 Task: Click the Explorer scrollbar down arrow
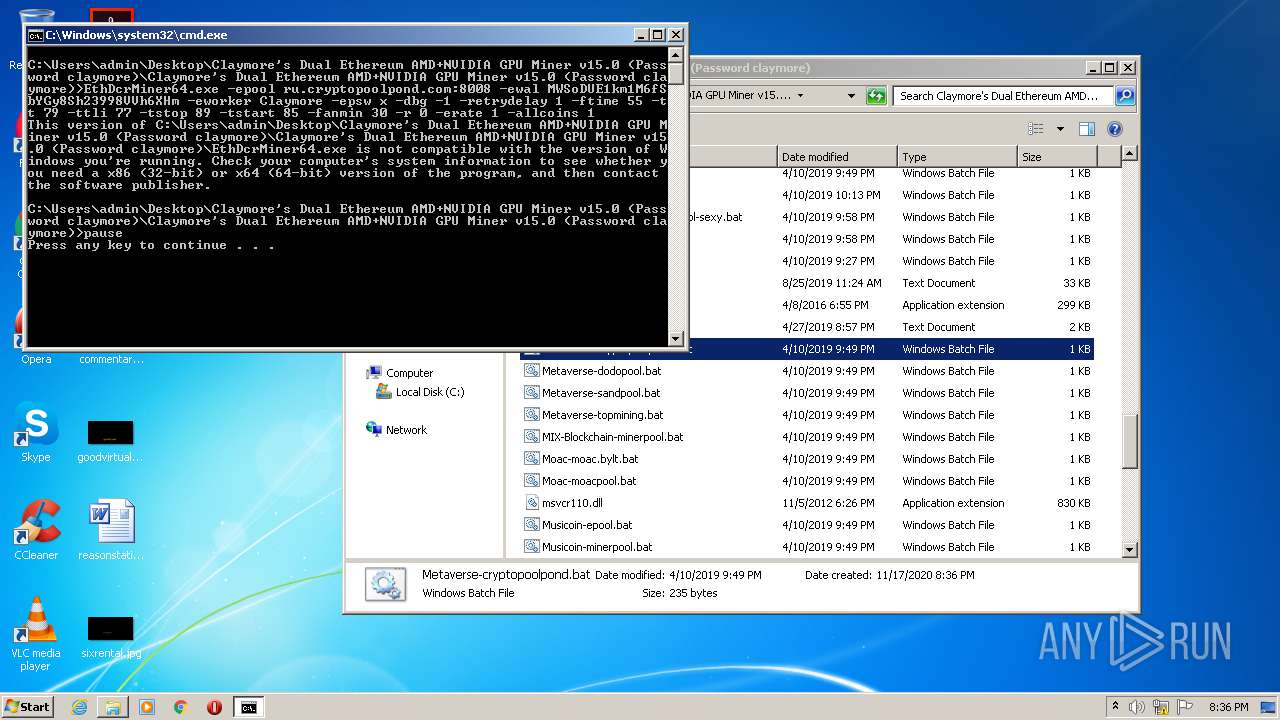coord(1130,549)
